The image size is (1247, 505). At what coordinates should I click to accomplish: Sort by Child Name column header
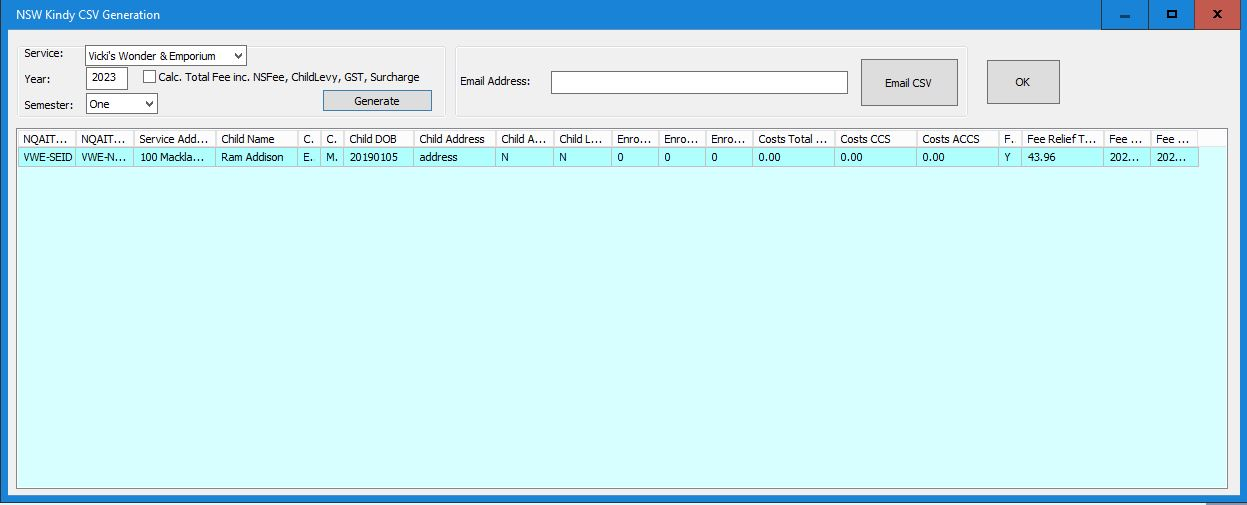255,139
